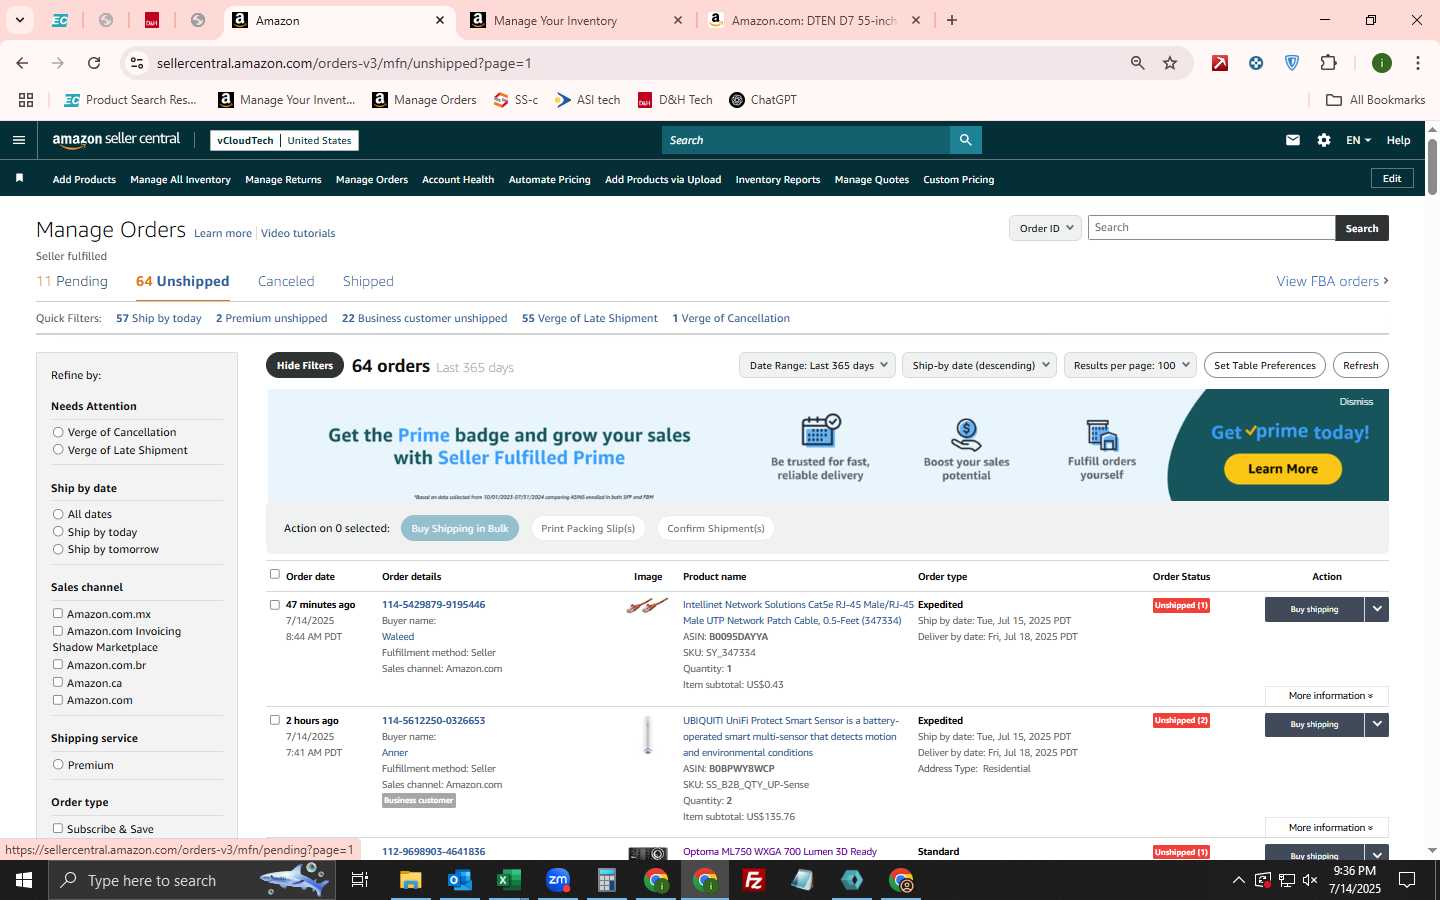Image resolution: width=1440 pixels, height=900 pixels.
Task: Select Premium shipping service radio
Action: point(58,764)
